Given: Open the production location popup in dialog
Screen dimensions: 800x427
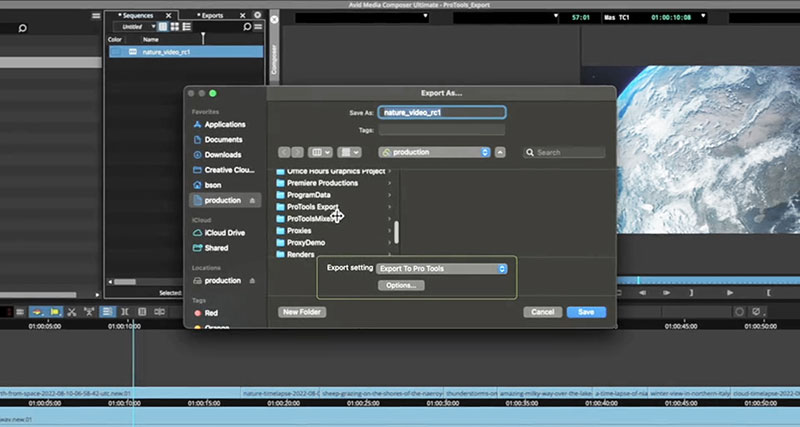Looking at the screenshot, I should [434, 153].
